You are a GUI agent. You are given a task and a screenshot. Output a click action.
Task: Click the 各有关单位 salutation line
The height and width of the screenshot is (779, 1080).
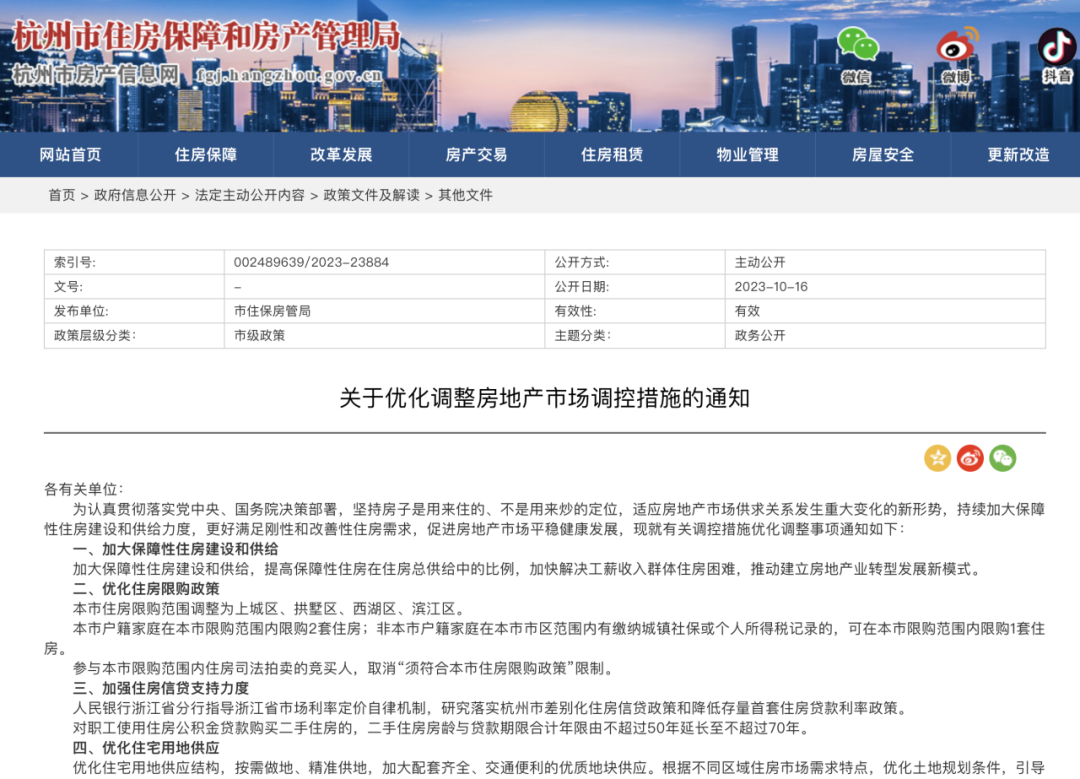(x=83, y=490)
